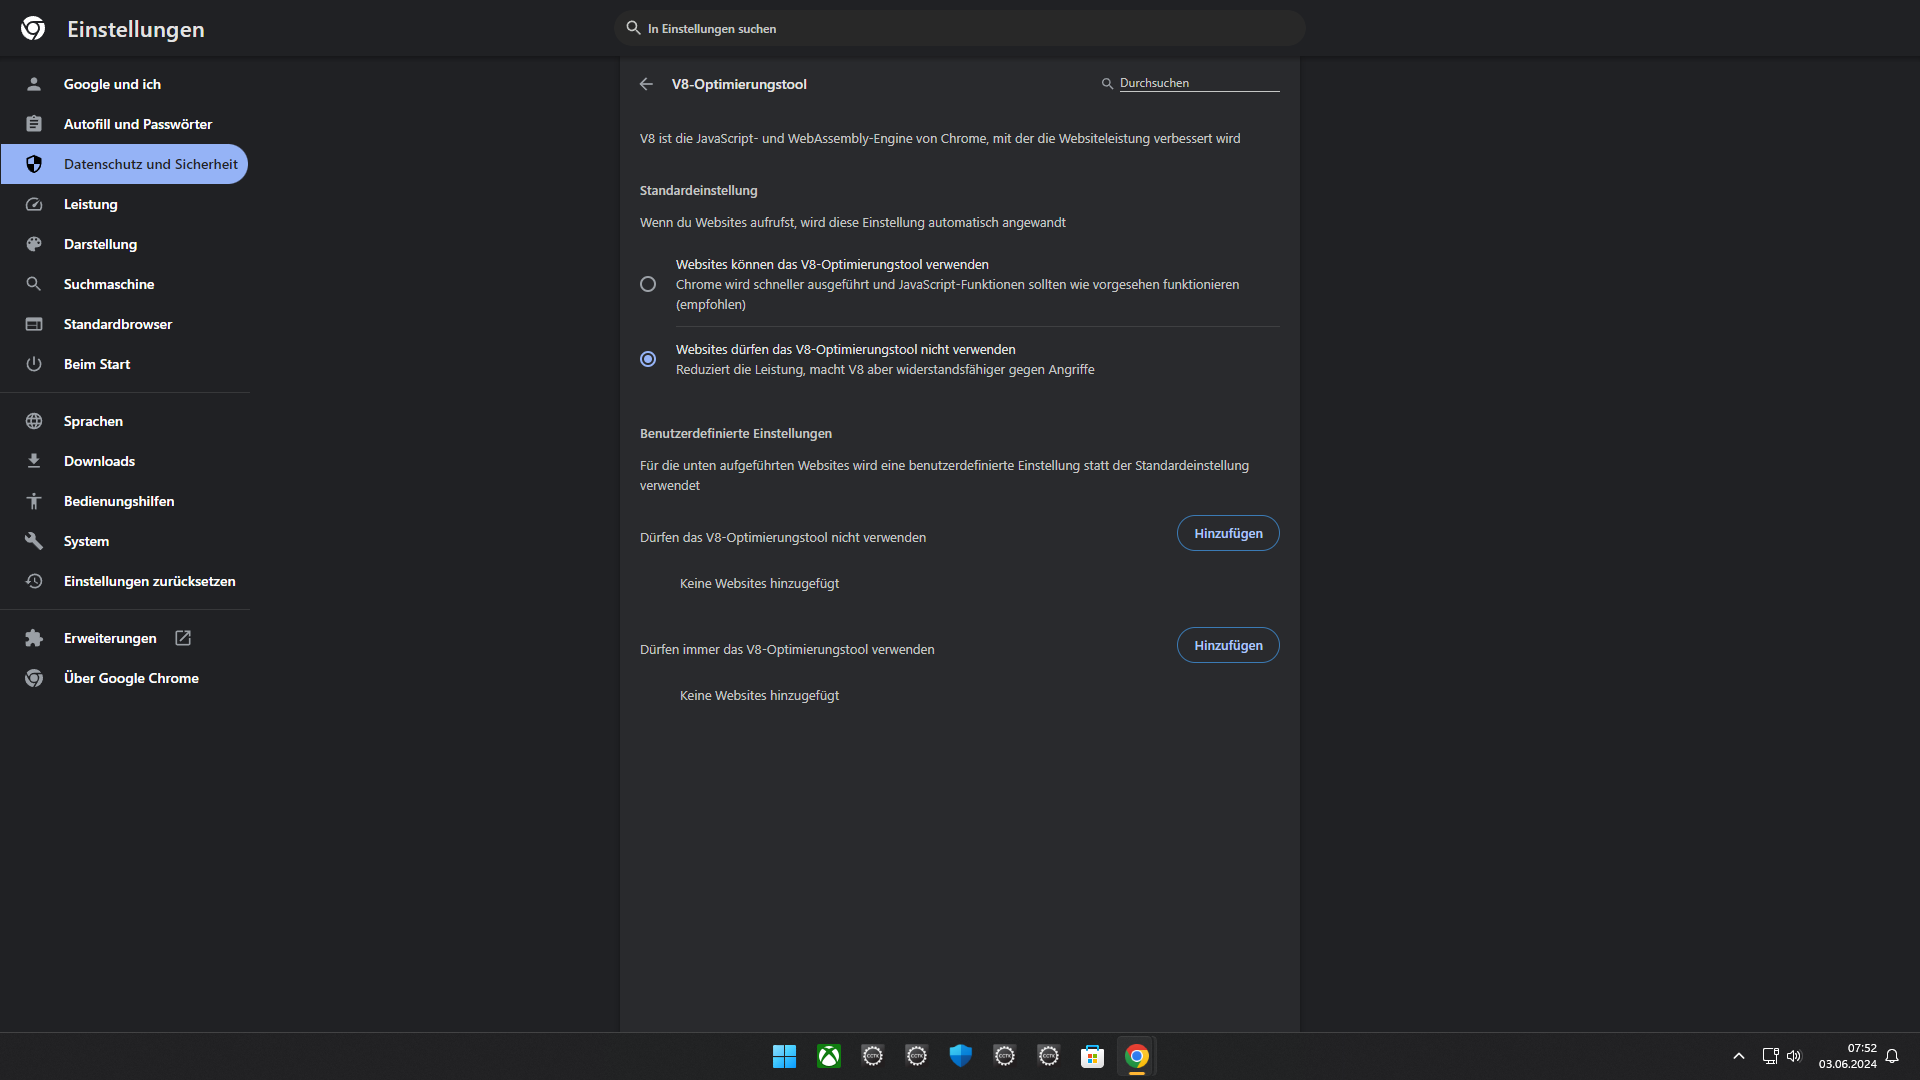Open Downloads via the download arrow icon
1920x1080 pixels.
tap(34, 461)
